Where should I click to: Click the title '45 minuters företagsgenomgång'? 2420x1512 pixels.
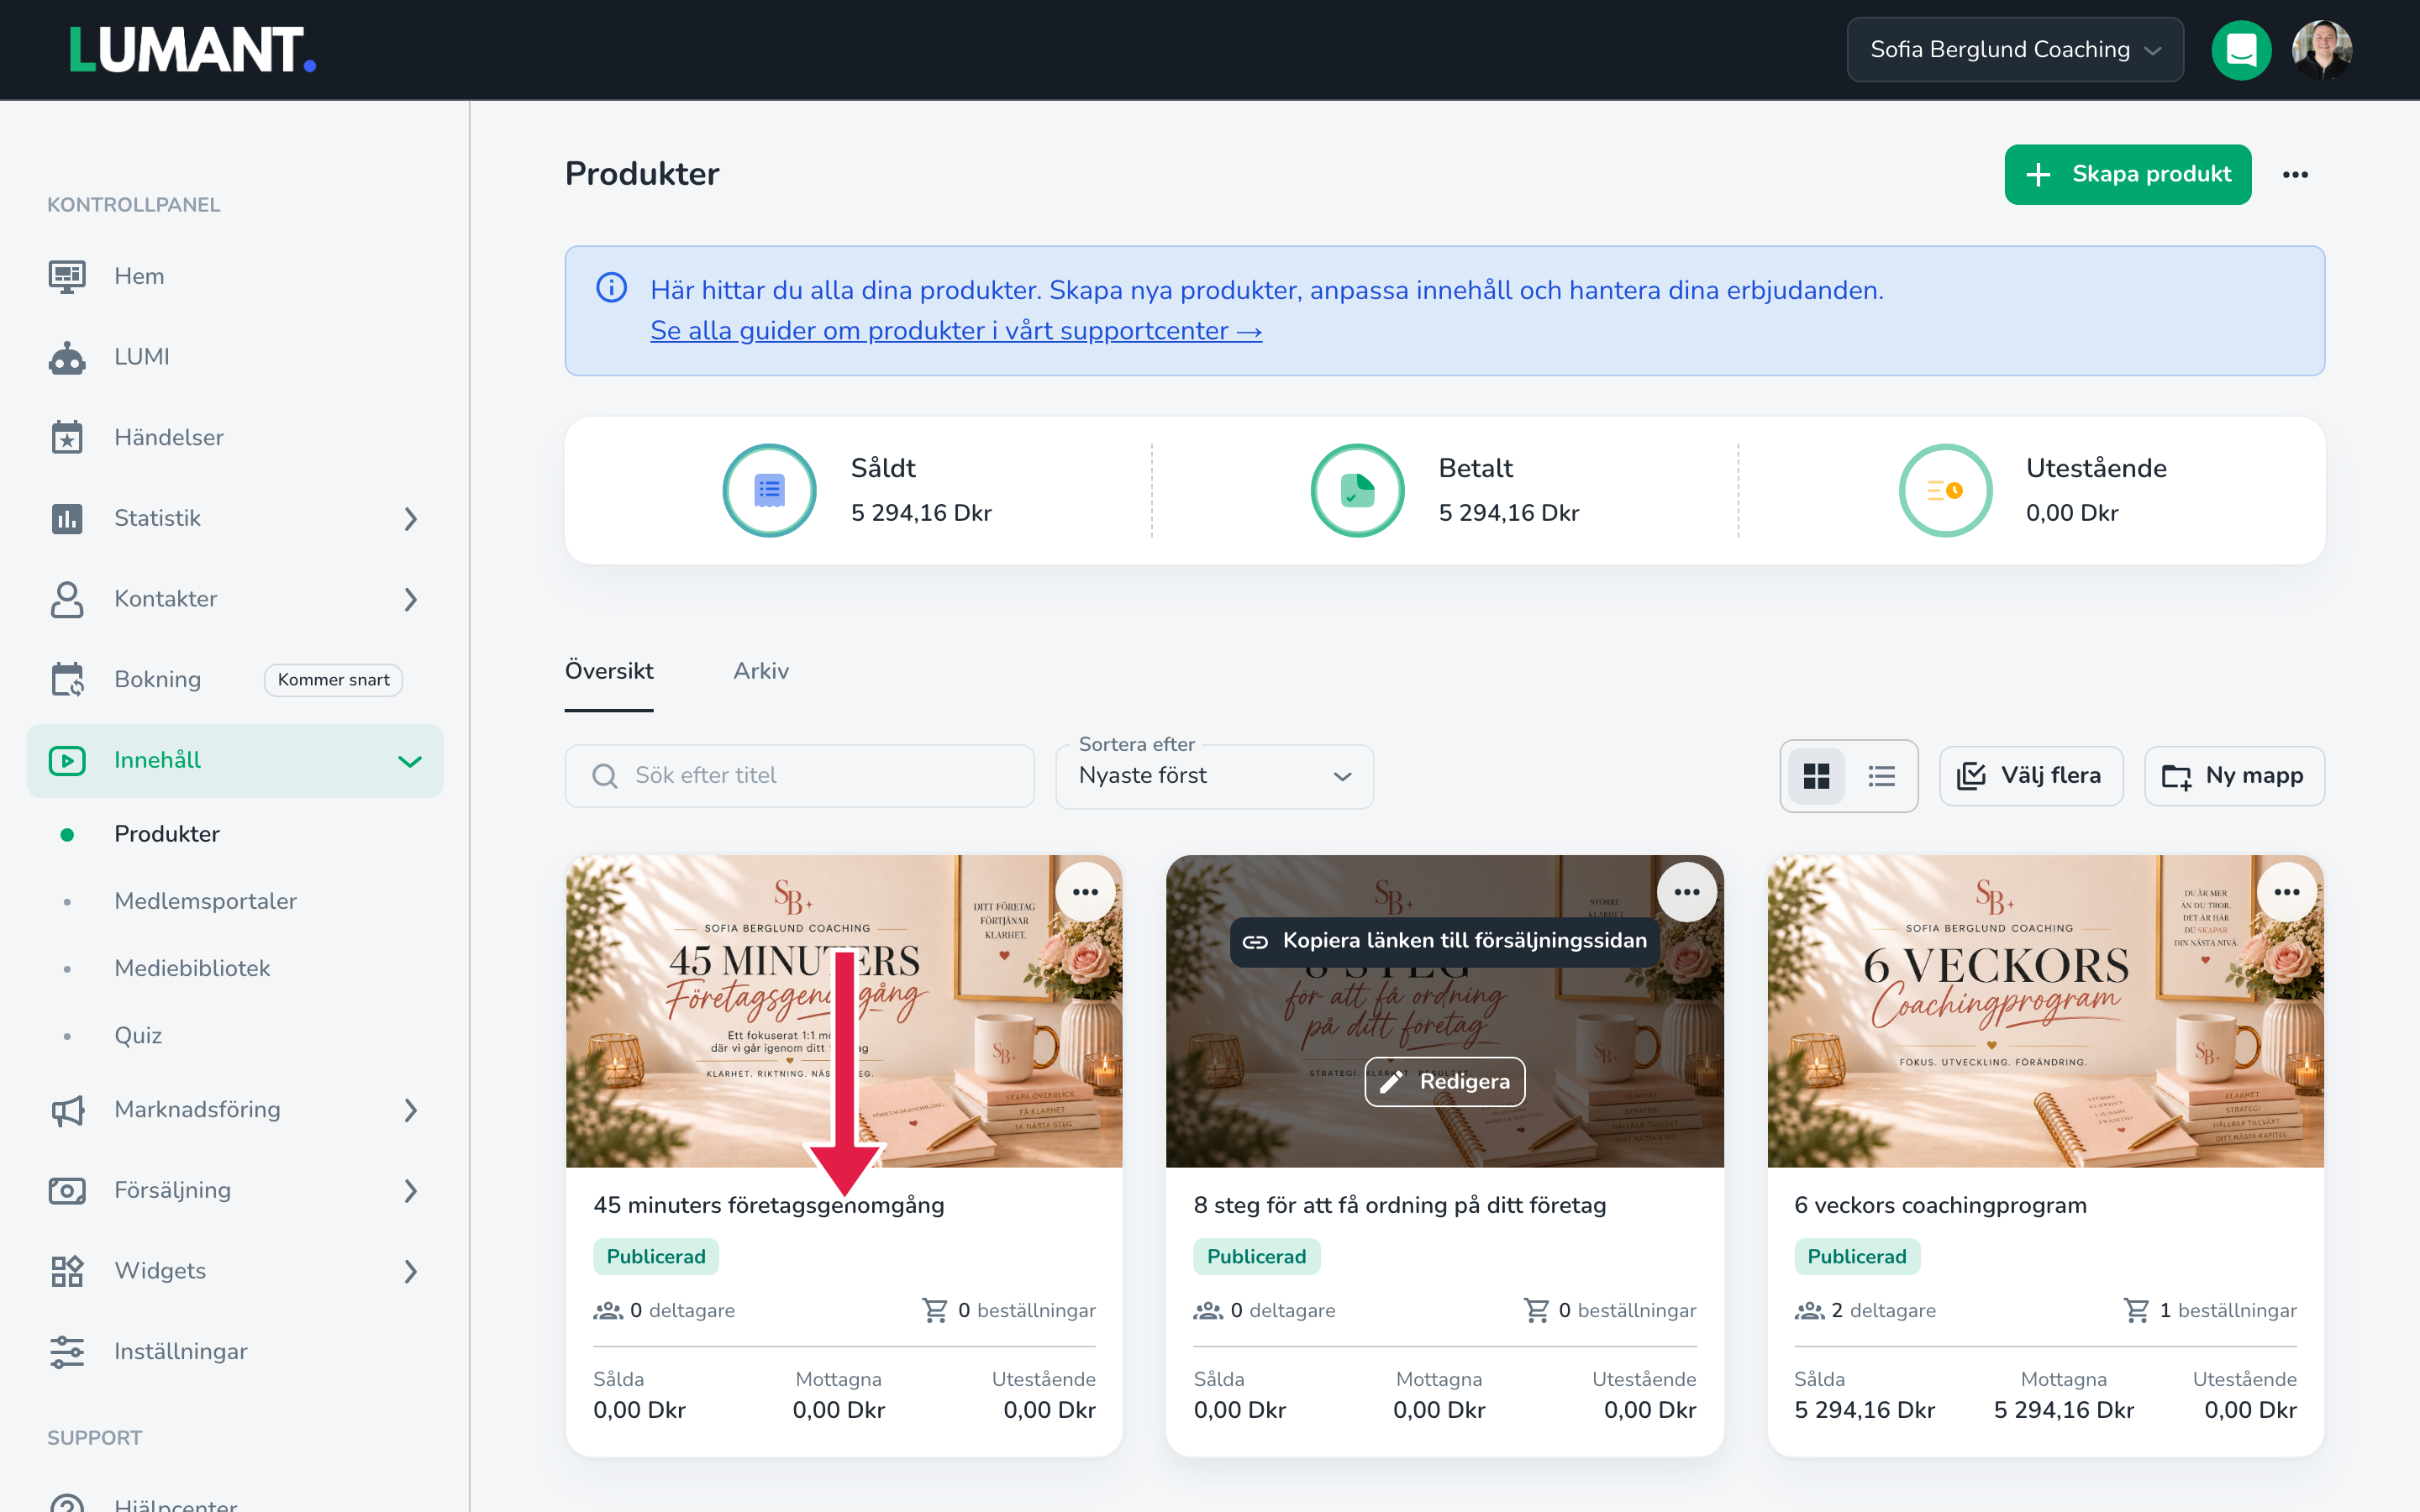[769, 1205]
